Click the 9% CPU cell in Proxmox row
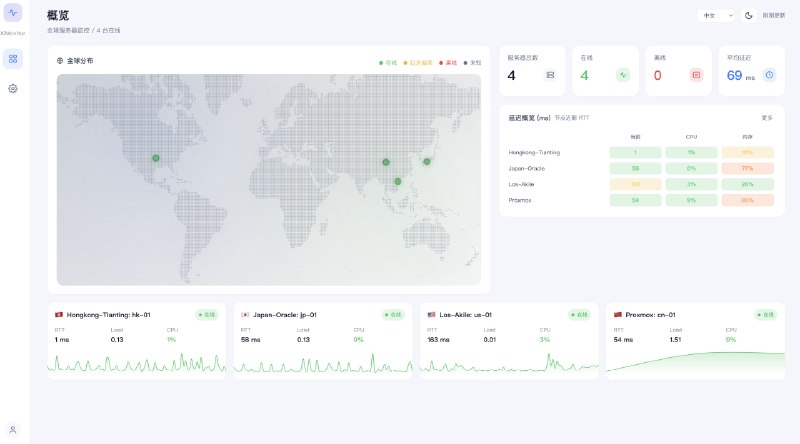800x444 pixels. [691, 200]
